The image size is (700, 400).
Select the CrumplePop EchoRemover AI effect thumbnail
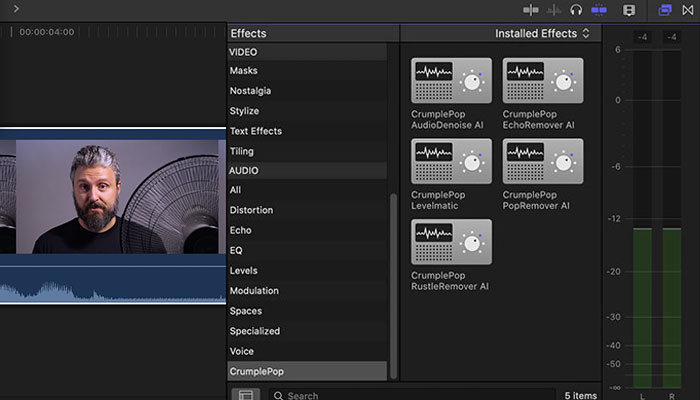point(543,80)
